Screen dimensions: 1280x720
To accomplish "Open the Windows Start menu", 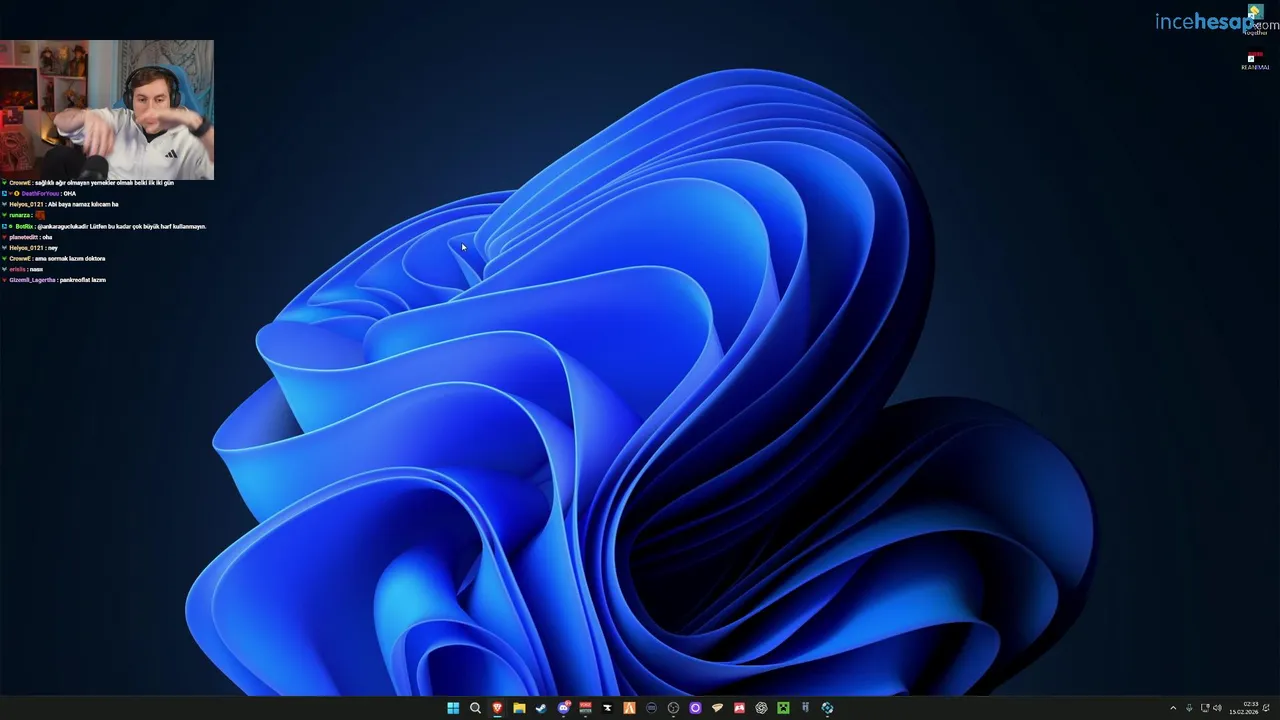I will point(453,708).
